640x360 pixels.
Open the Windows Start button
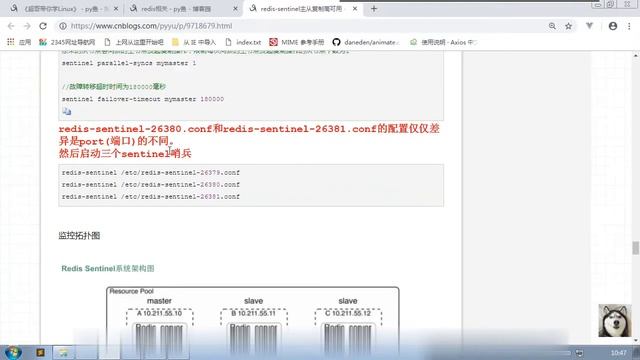coord(13,352)
